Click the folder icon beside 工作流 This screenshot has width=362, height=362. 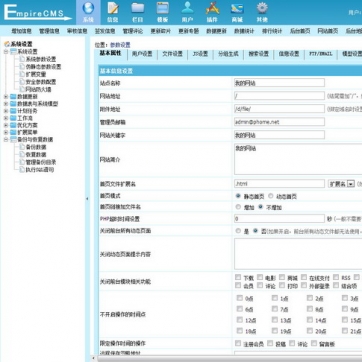coord(13,118)
